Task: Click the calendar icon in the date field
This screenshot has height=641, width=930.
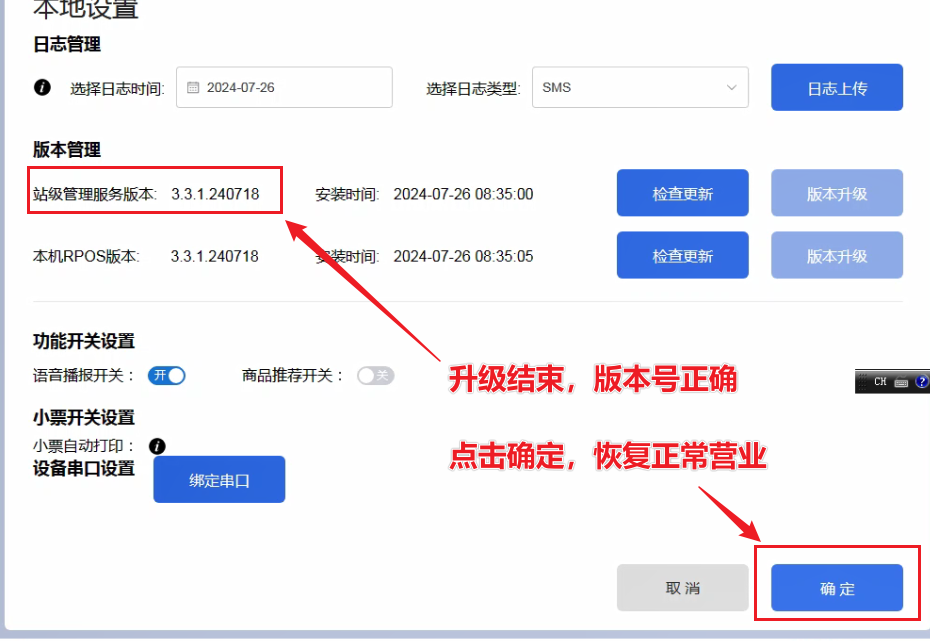Action: coord(193,88)
